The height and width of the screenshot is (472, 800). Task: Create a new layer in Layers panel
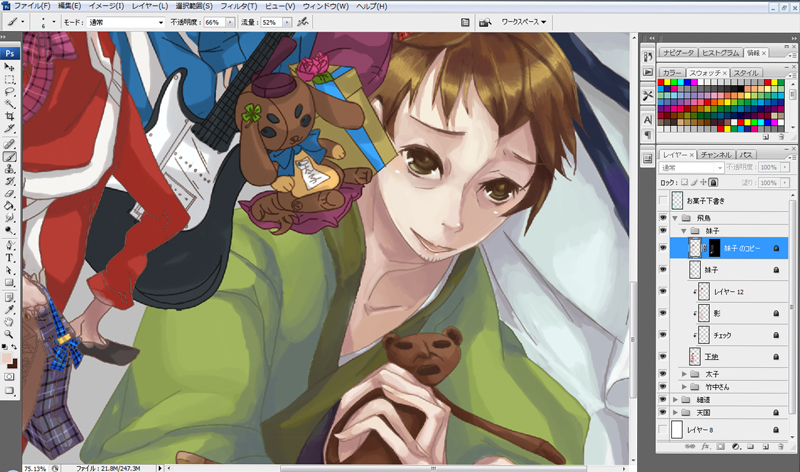[x=766, y=446]
